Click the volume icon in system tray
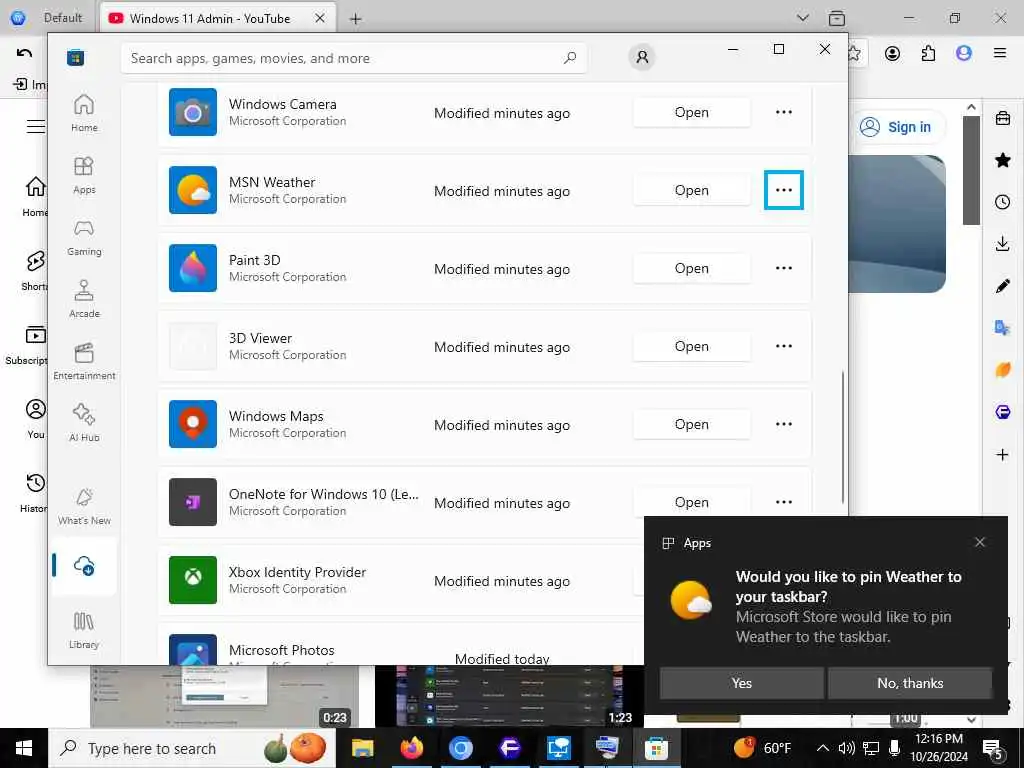This screenshot has height=768, width=1024. (846, 748)
